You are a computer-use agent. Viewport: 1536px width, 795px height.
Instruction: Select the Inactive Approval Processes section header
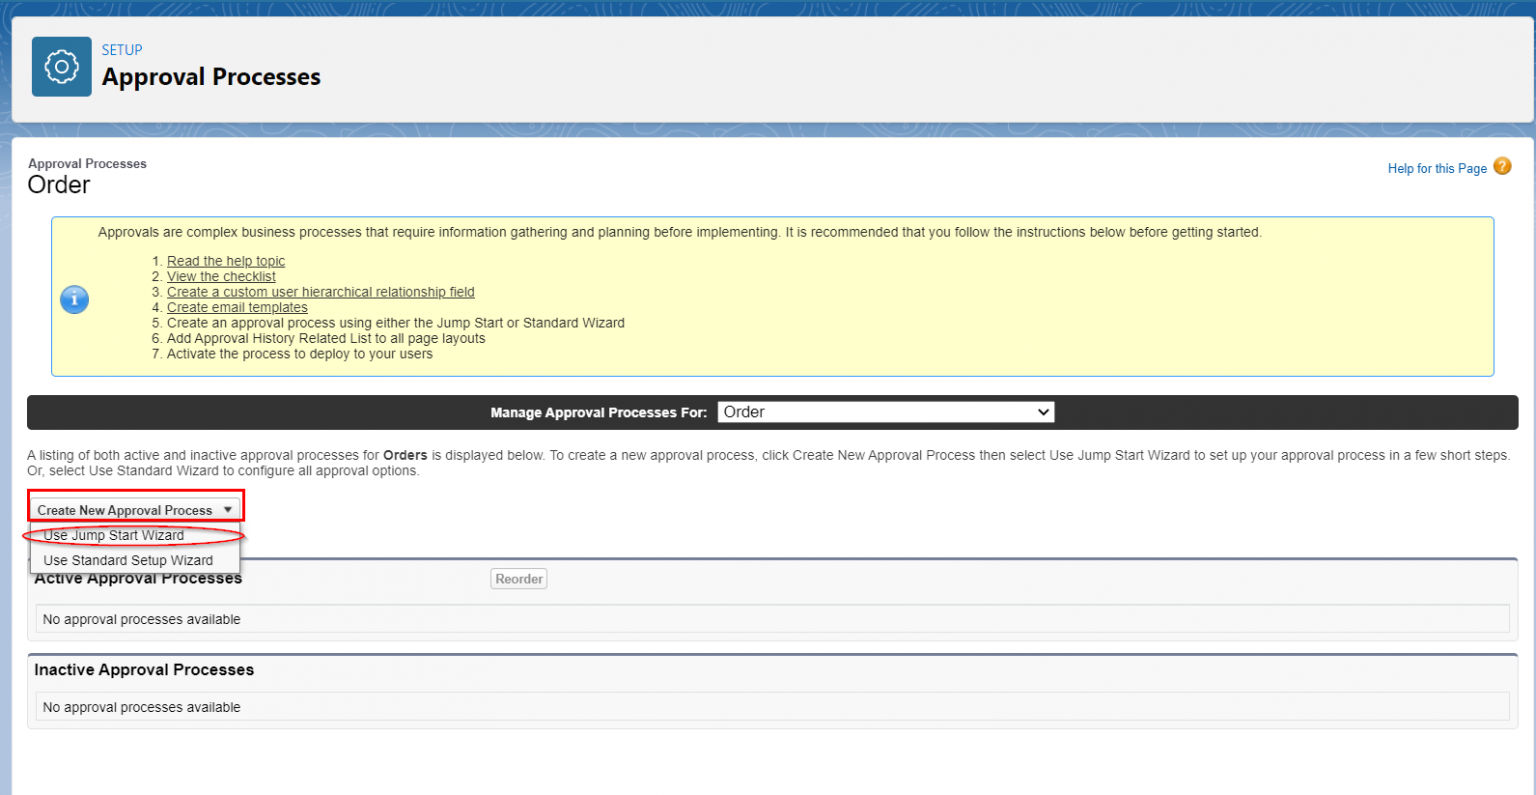click(x=143, y=669)
